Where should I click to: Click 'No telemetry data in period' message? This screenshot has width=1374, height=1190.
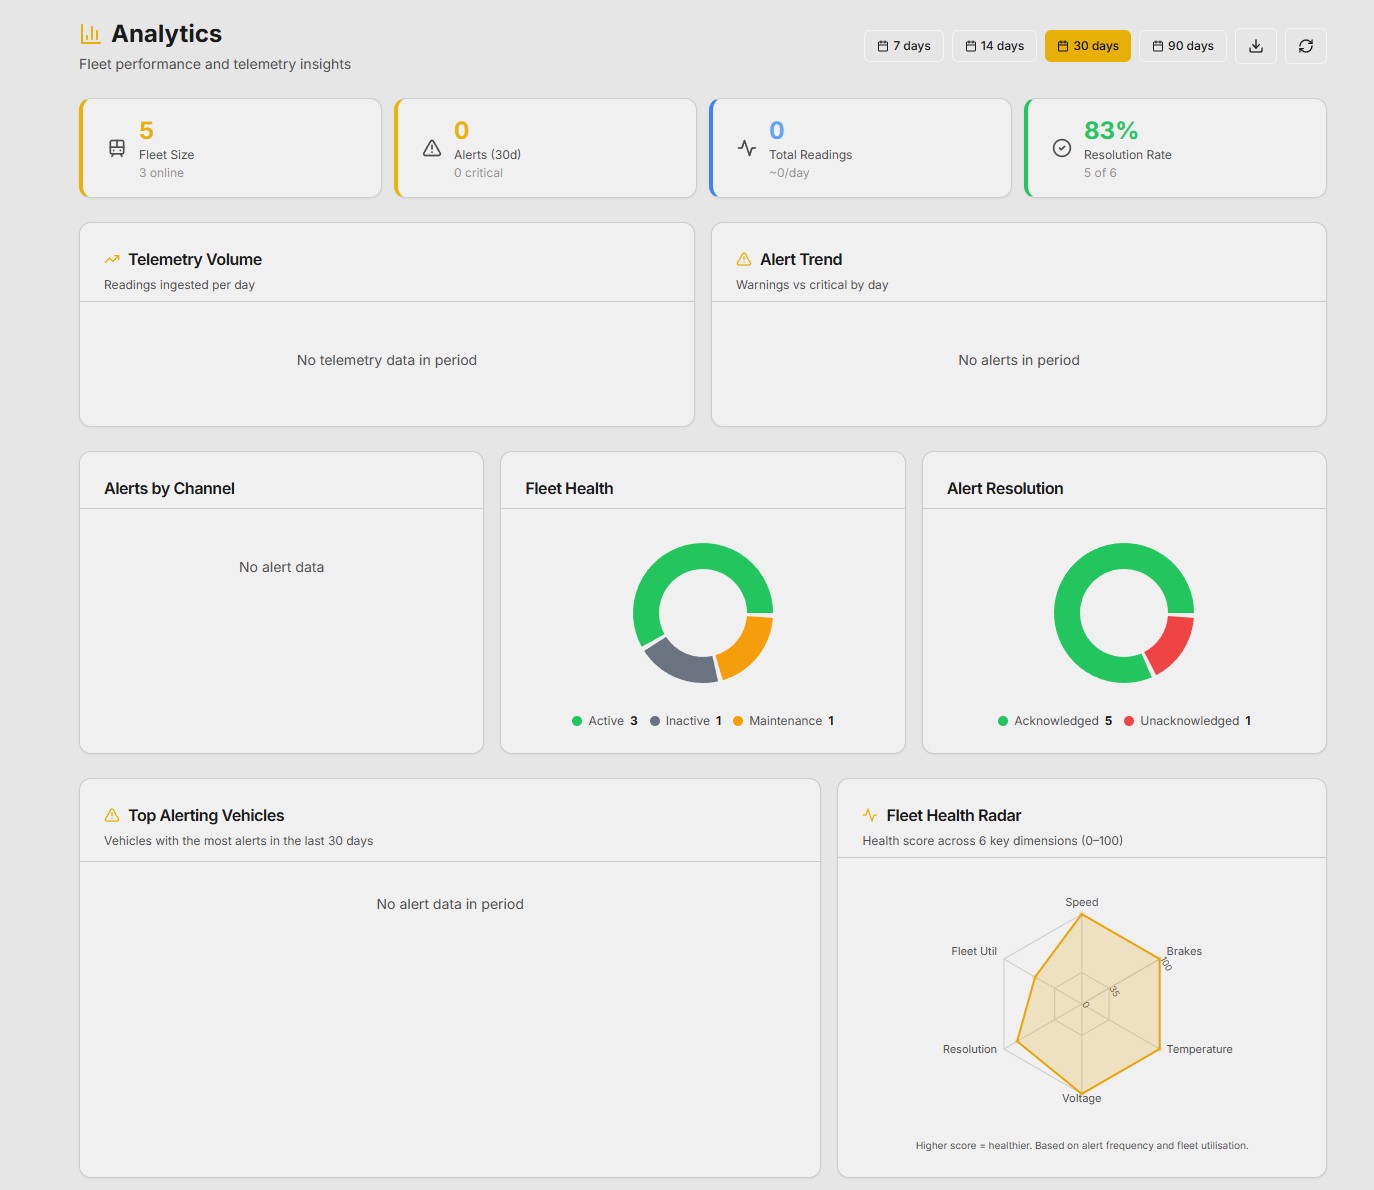pos(387,360)
